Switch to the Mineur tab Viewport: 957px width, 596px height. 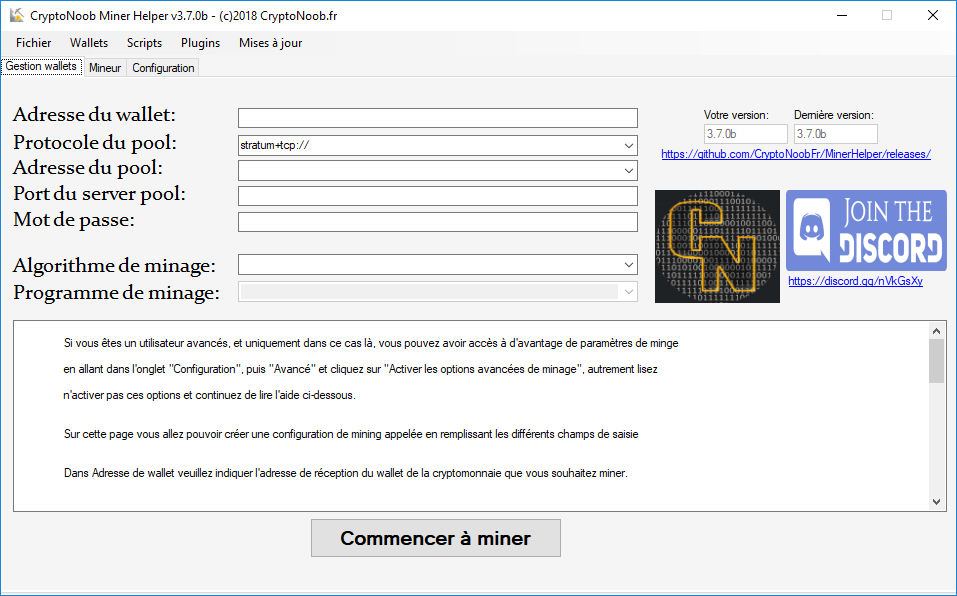[x=105, y=68]
